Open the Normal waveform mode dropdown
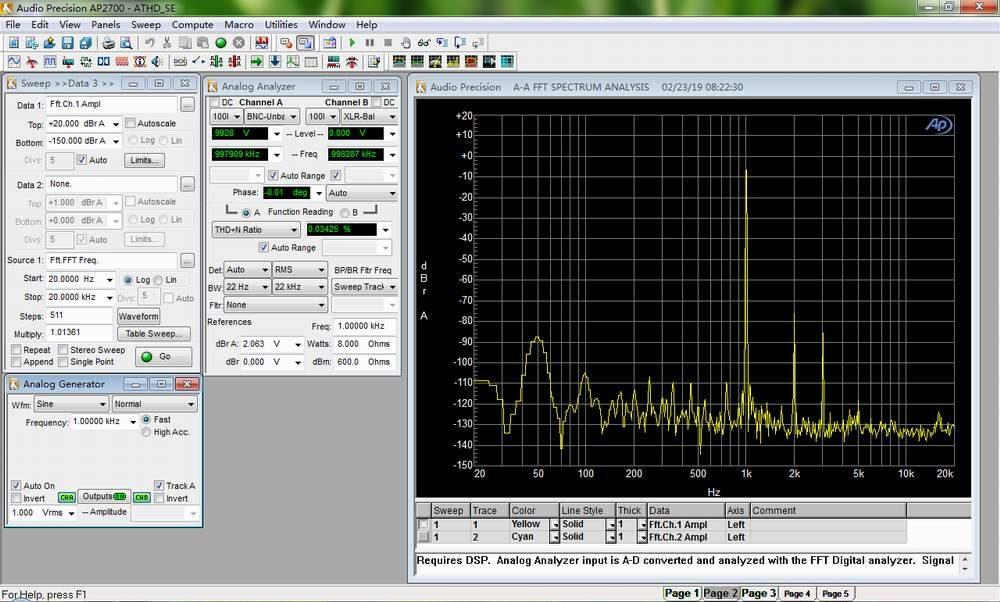 pos(154,404)
